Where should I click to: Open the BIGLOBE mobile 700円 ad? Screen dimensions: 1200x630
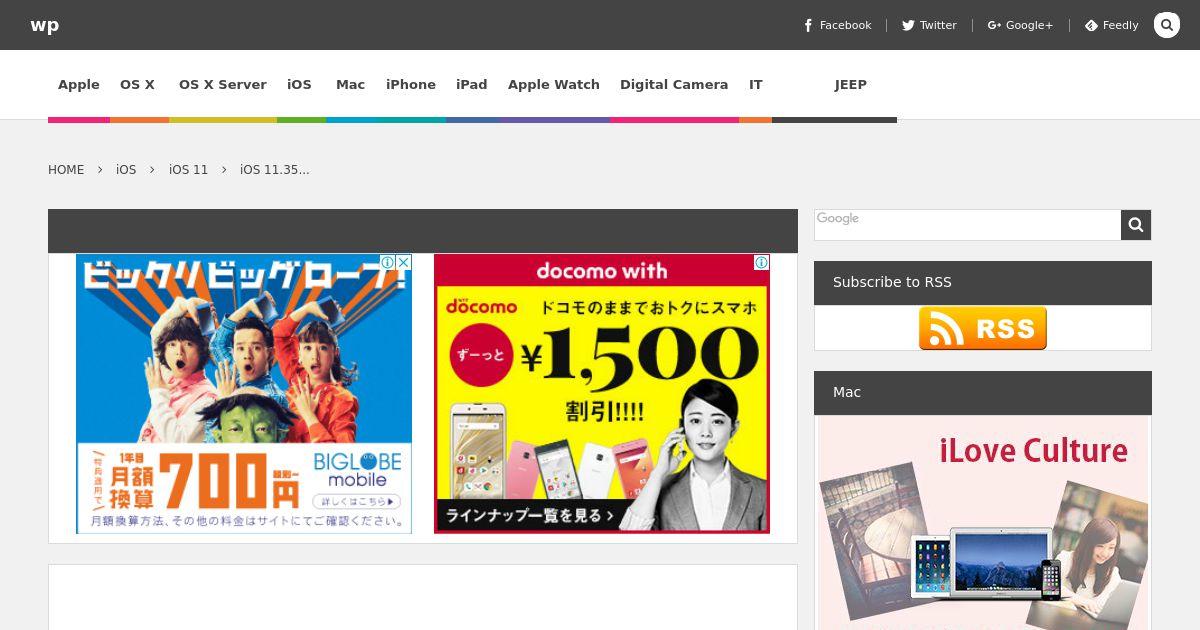244,394
